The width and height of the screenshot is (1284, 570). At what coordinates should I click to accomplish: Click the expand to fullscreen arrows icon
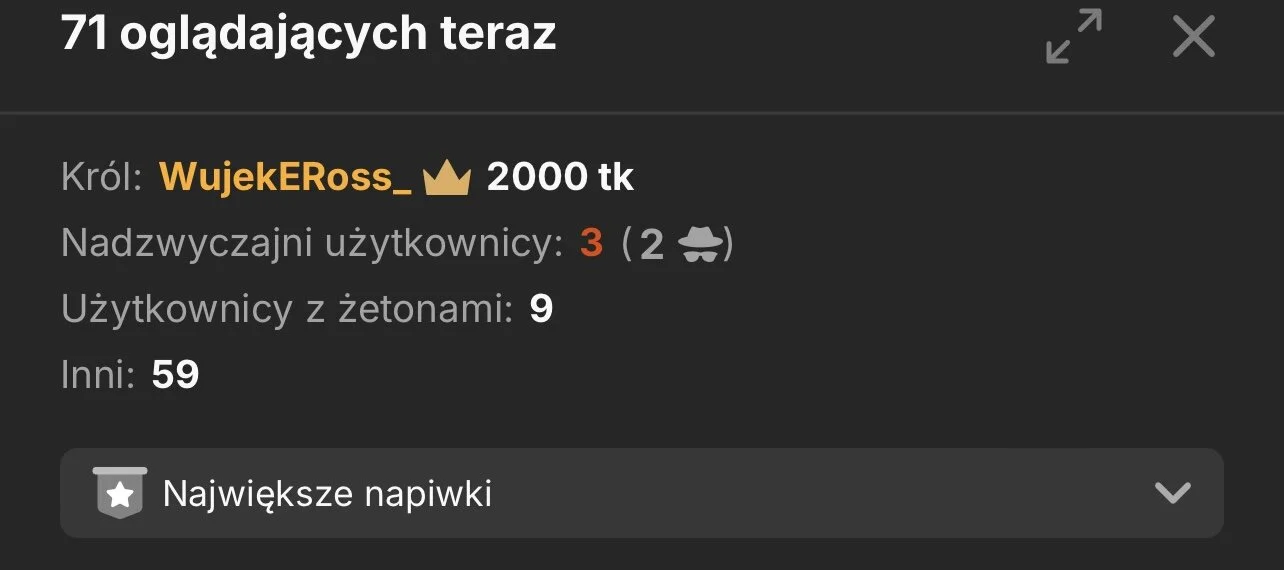tap(1073, 37)
